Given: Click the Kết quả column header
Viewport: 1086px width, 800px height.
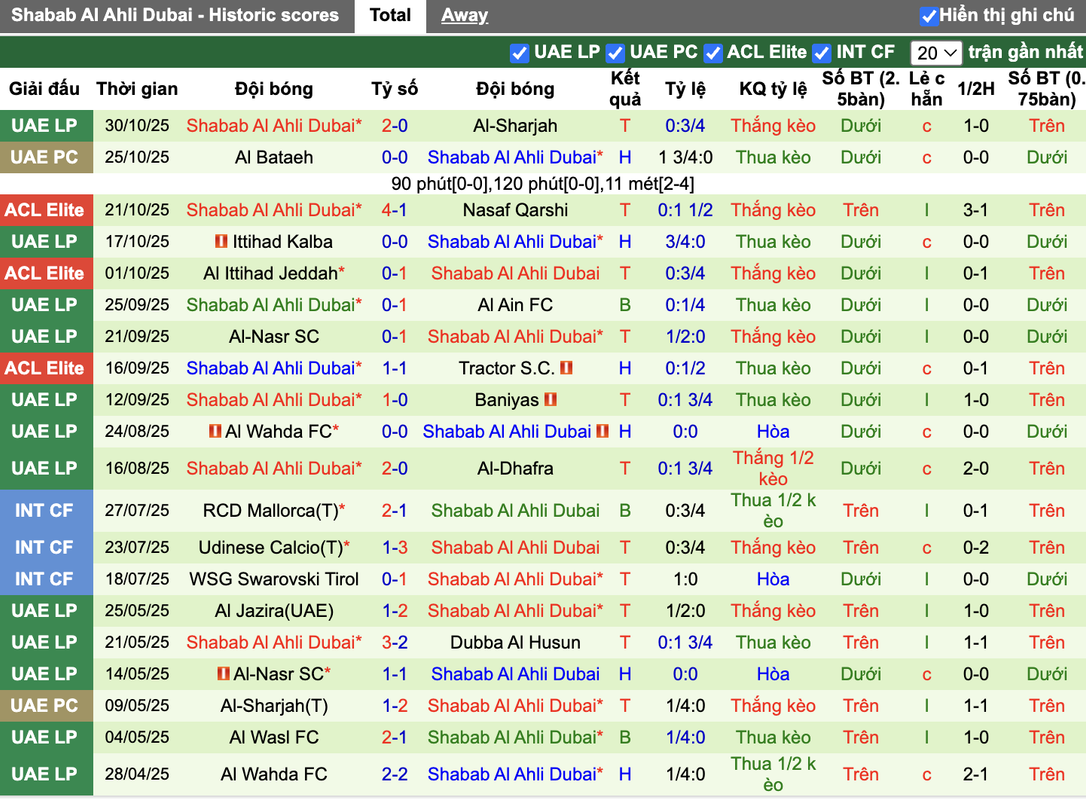Looking at the screenshot, I should 625,89.
